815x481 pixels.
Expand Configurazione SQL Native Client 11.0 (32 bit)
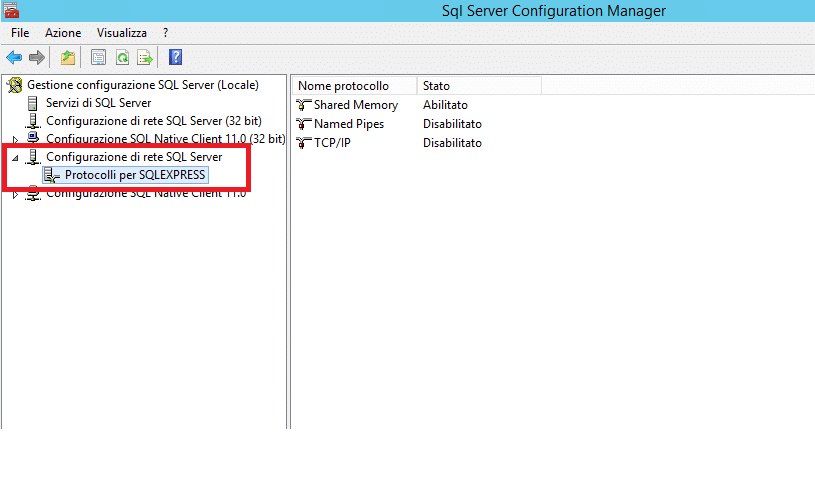(x=15, y=139)
